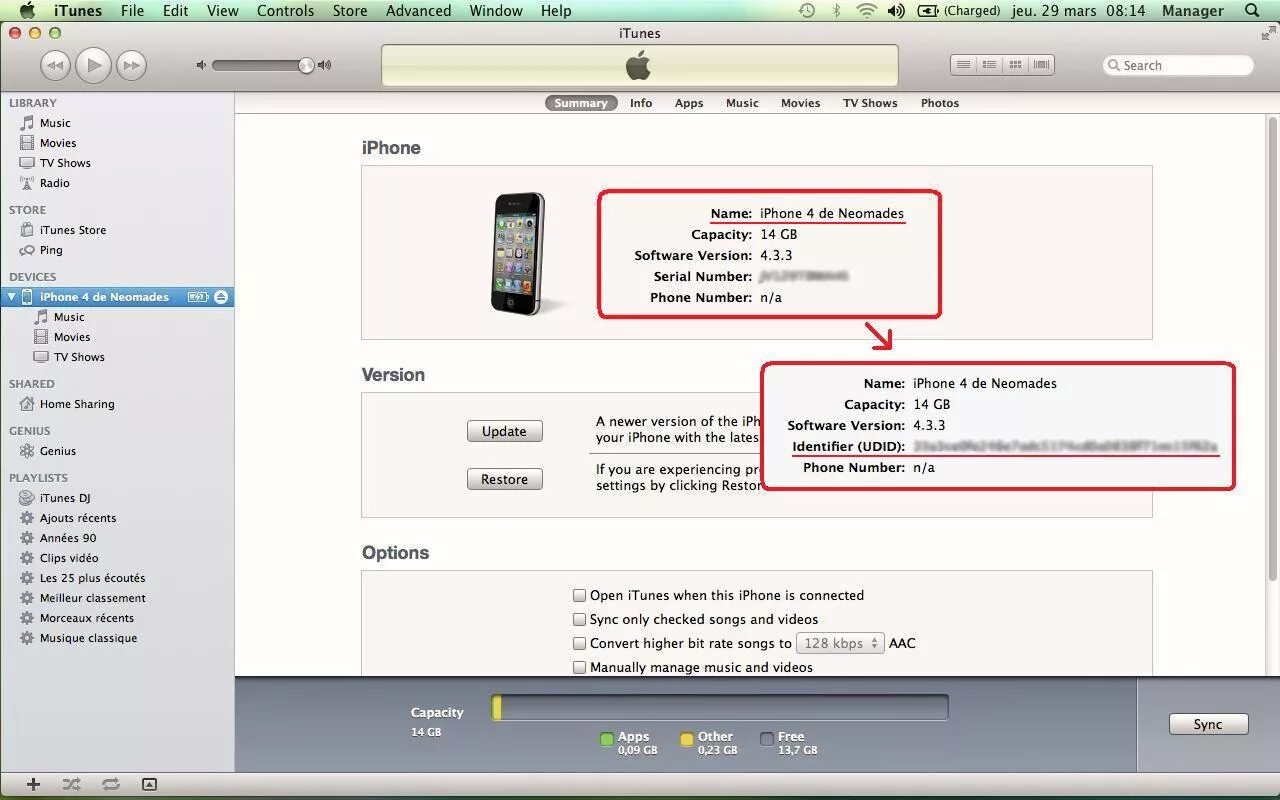This screenshot has height=800, width=1280.
Task: Click the Restore button
Action: [x=504, y=479]
